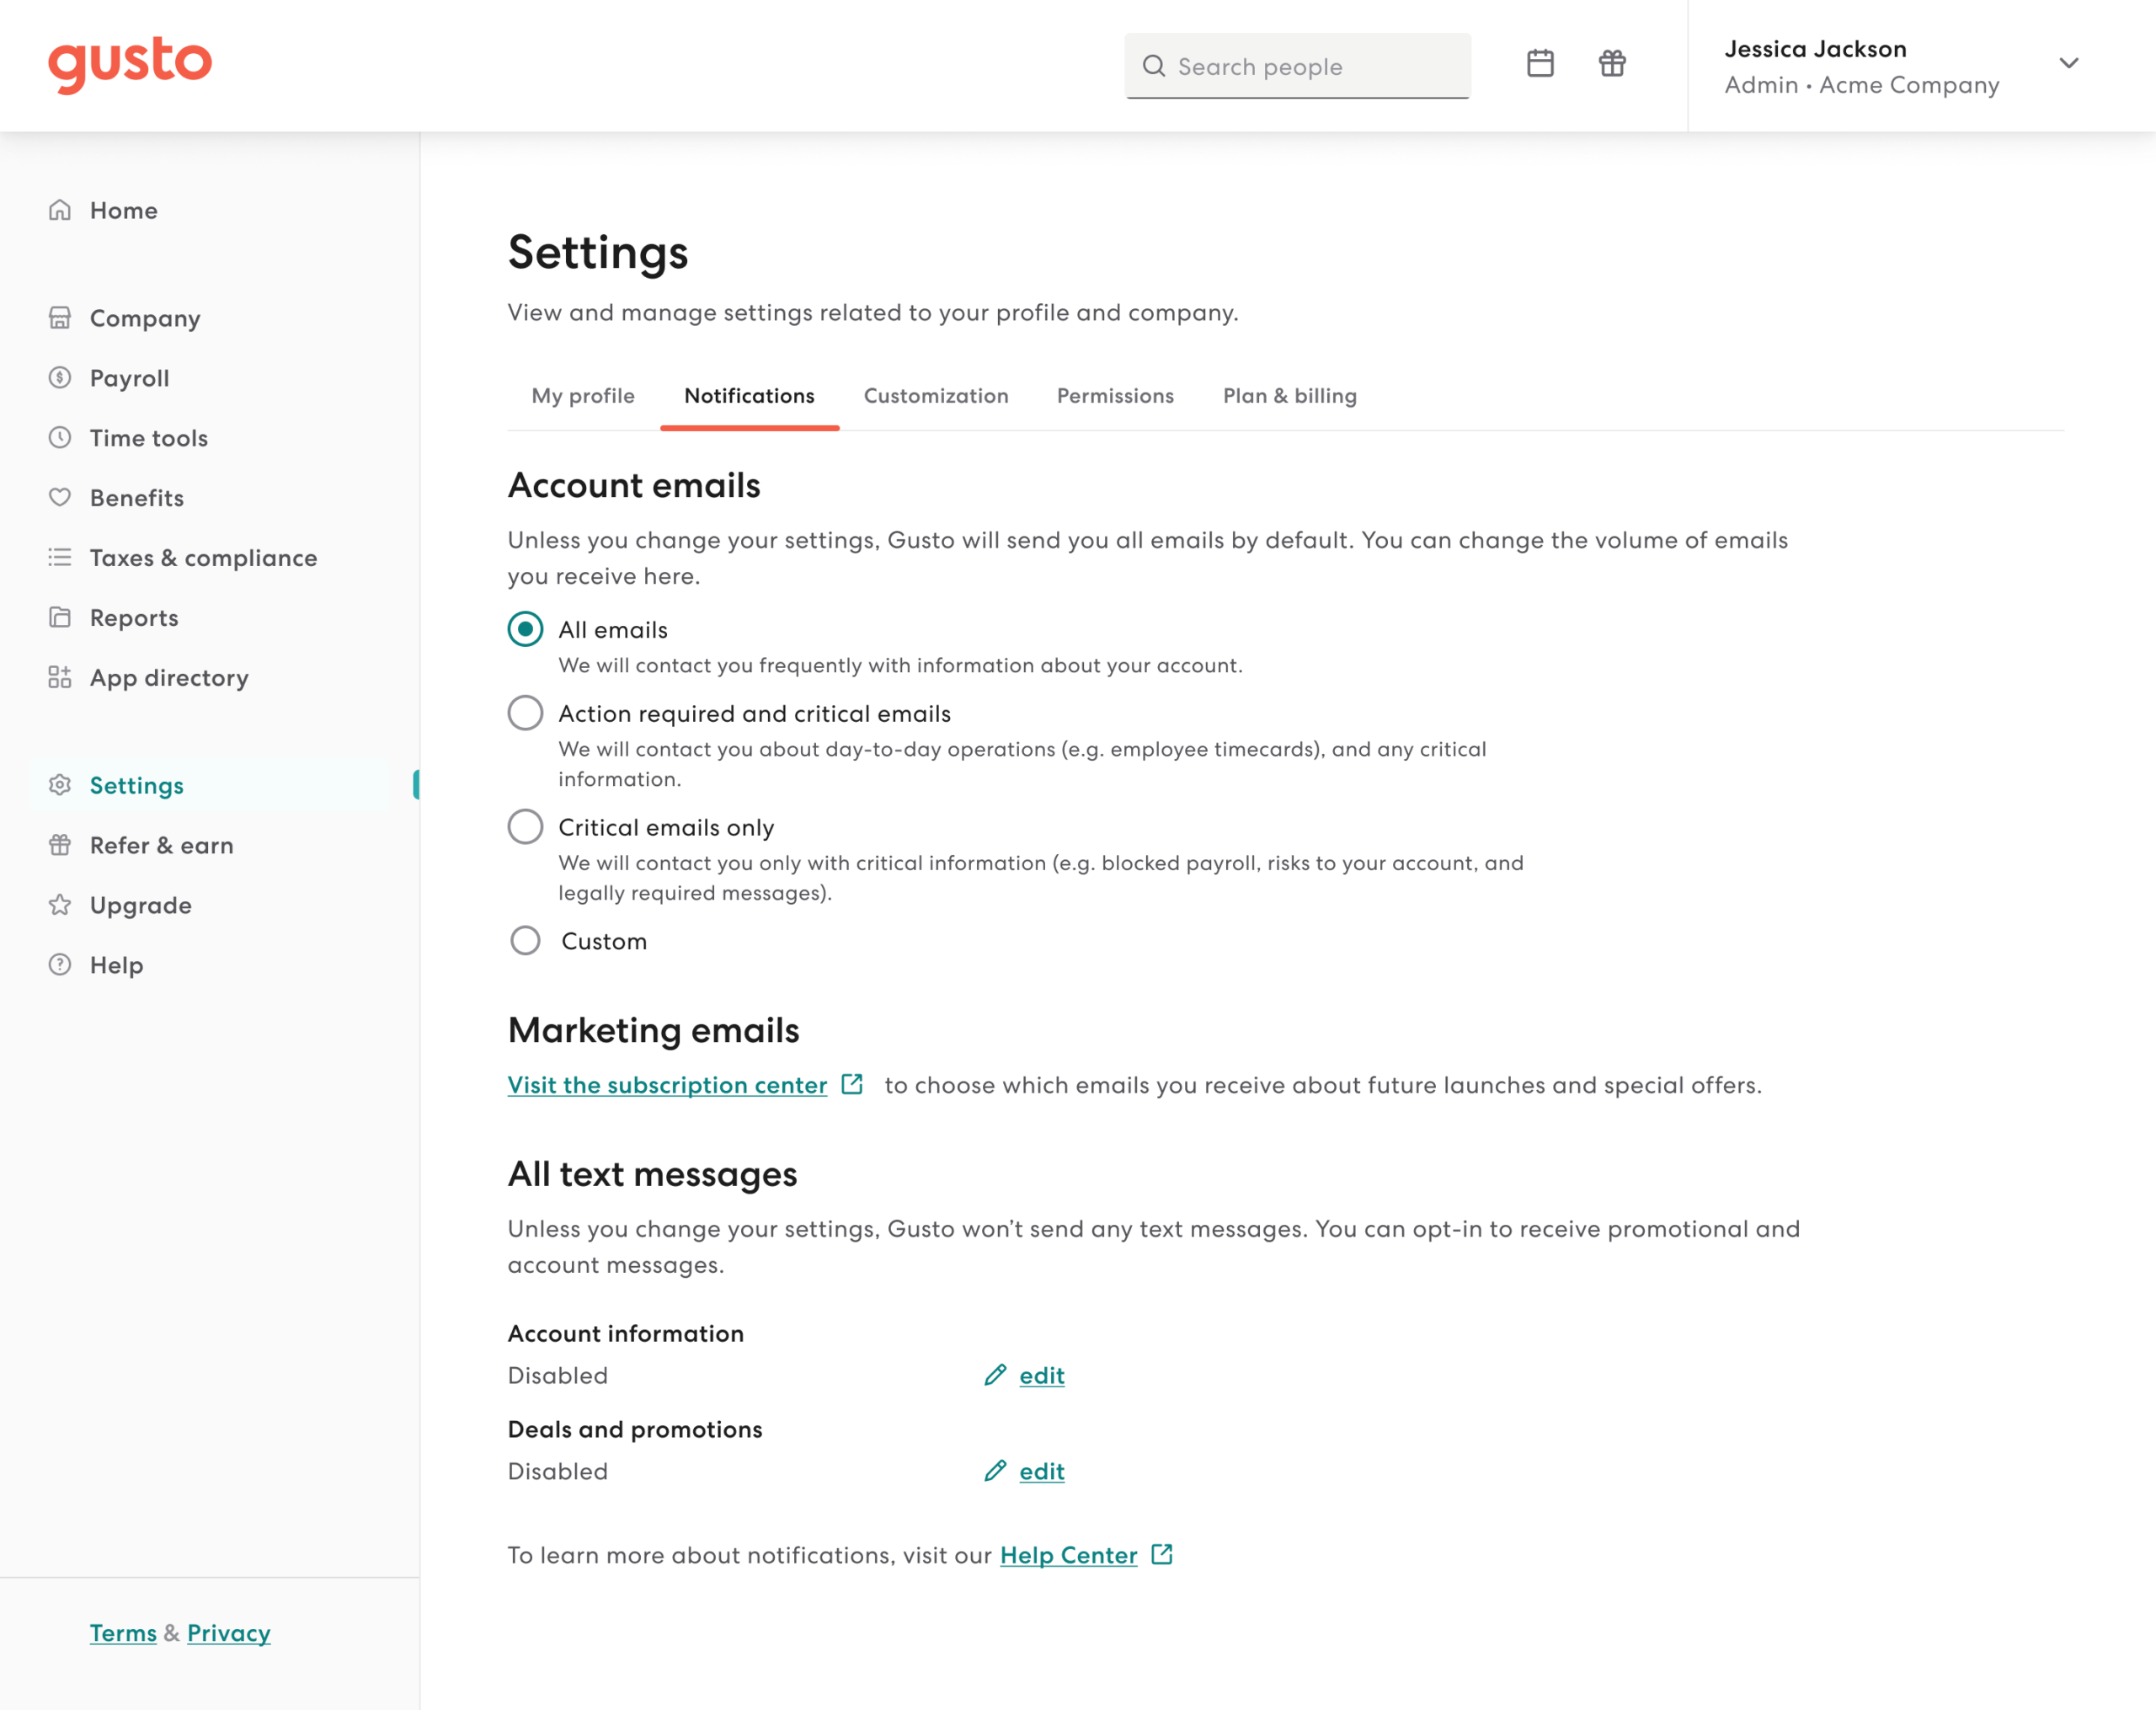
Task: Click the Reports folder icon
Action: click(x=60, y=617)
